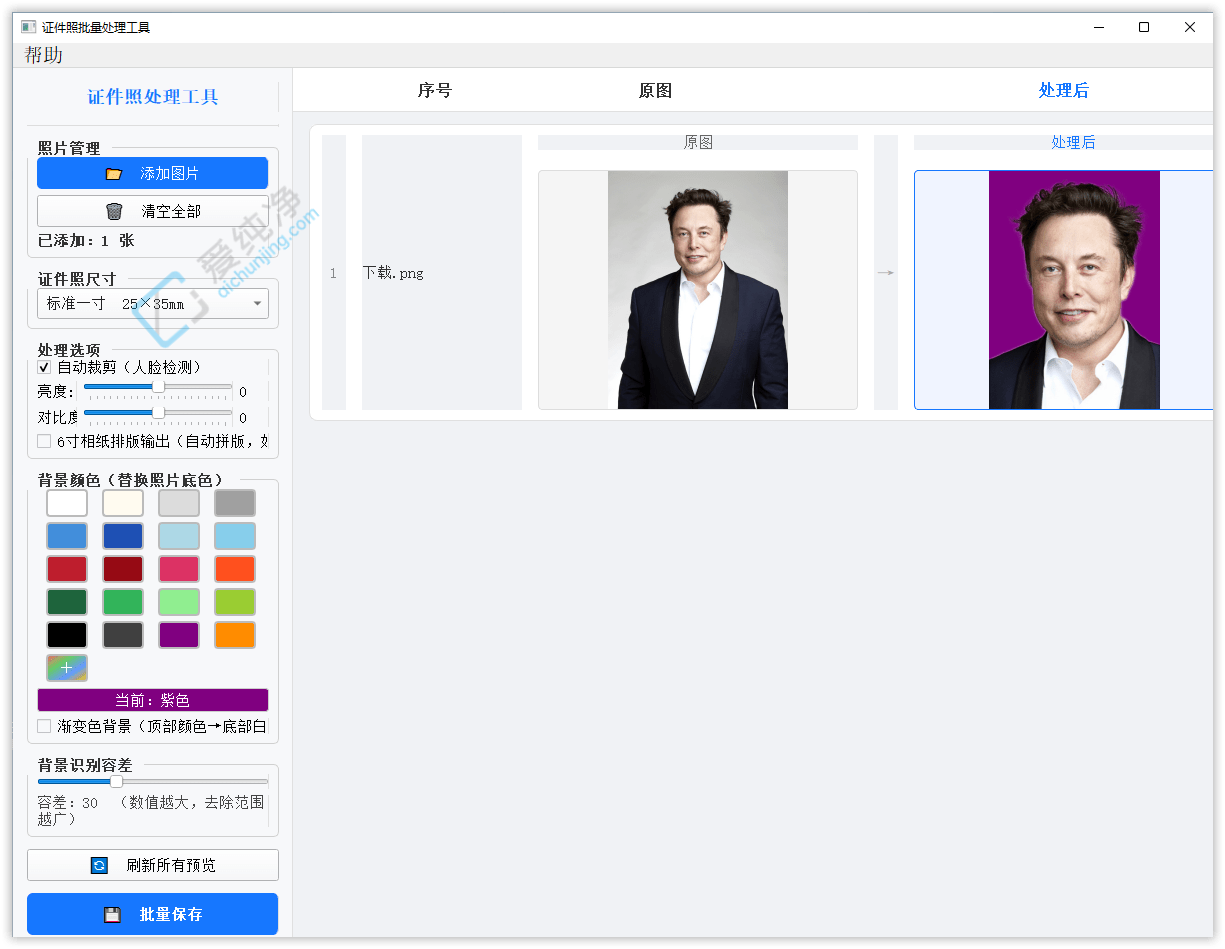Select the medium blue background swatch
This screenshot has width=1225, height=949.
point(67,536)
